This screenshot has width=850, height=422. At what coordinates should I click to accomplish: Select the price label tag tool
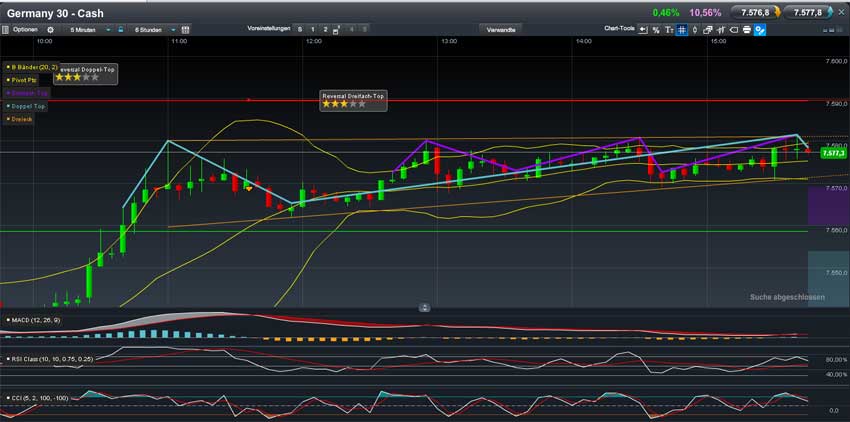[x=734, y=30]
